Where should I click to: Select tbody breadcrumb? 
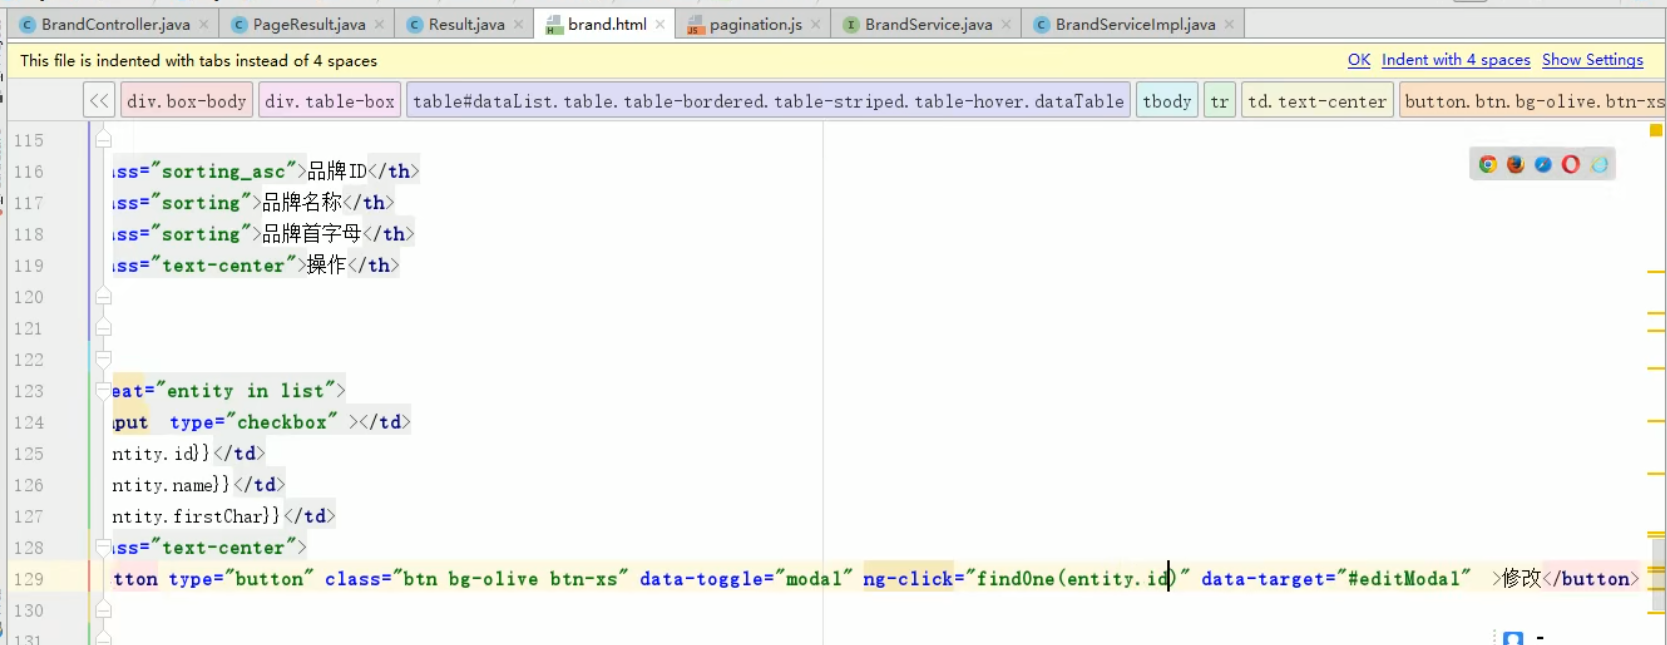click(x=1167, y=101)
